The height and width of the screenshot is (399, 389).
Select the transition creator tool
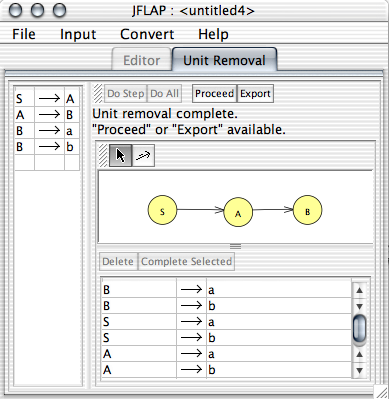coord(143,155)
